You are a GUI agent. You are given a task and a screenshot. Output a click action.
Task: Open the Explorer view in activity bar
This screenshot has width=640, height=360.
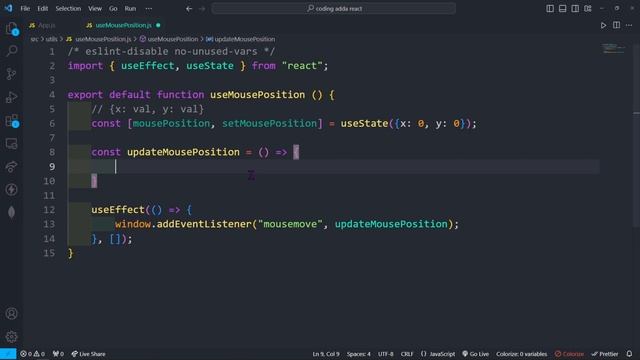click(11, 29)
